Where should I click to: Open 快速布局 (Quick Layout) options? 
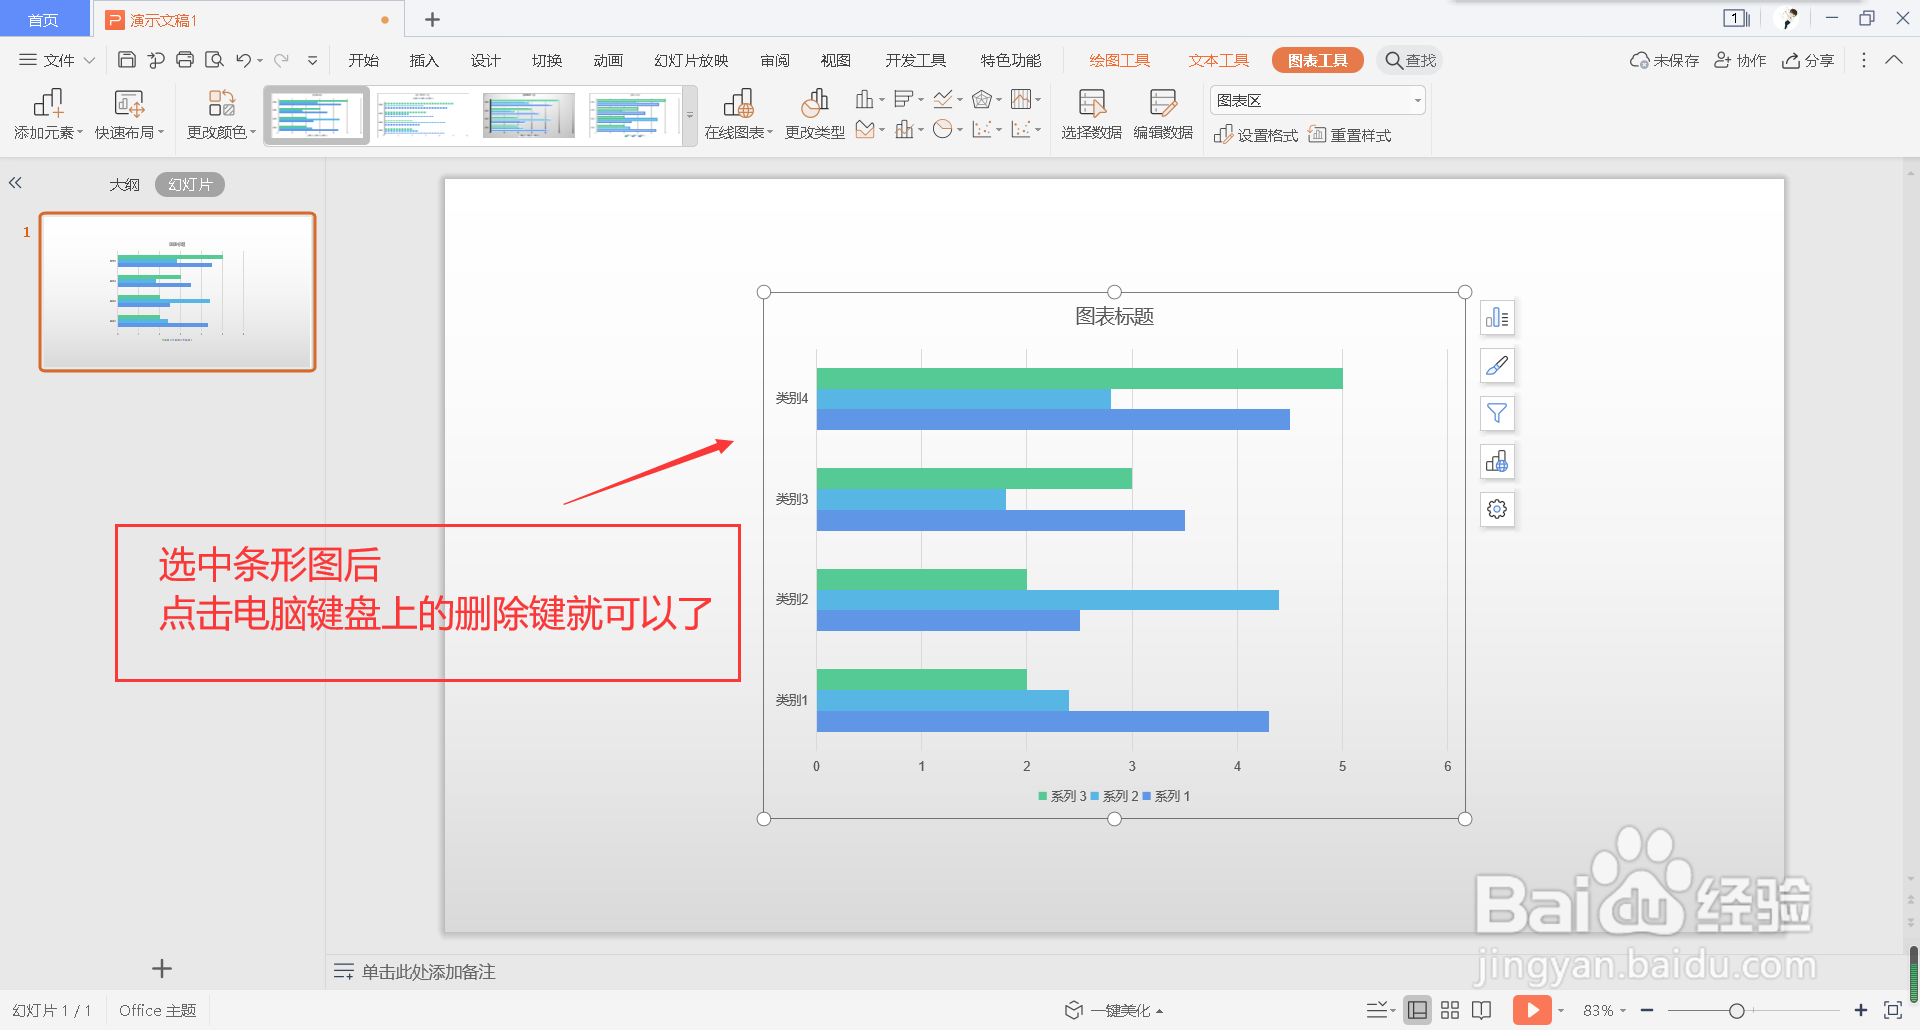[129, 115]
